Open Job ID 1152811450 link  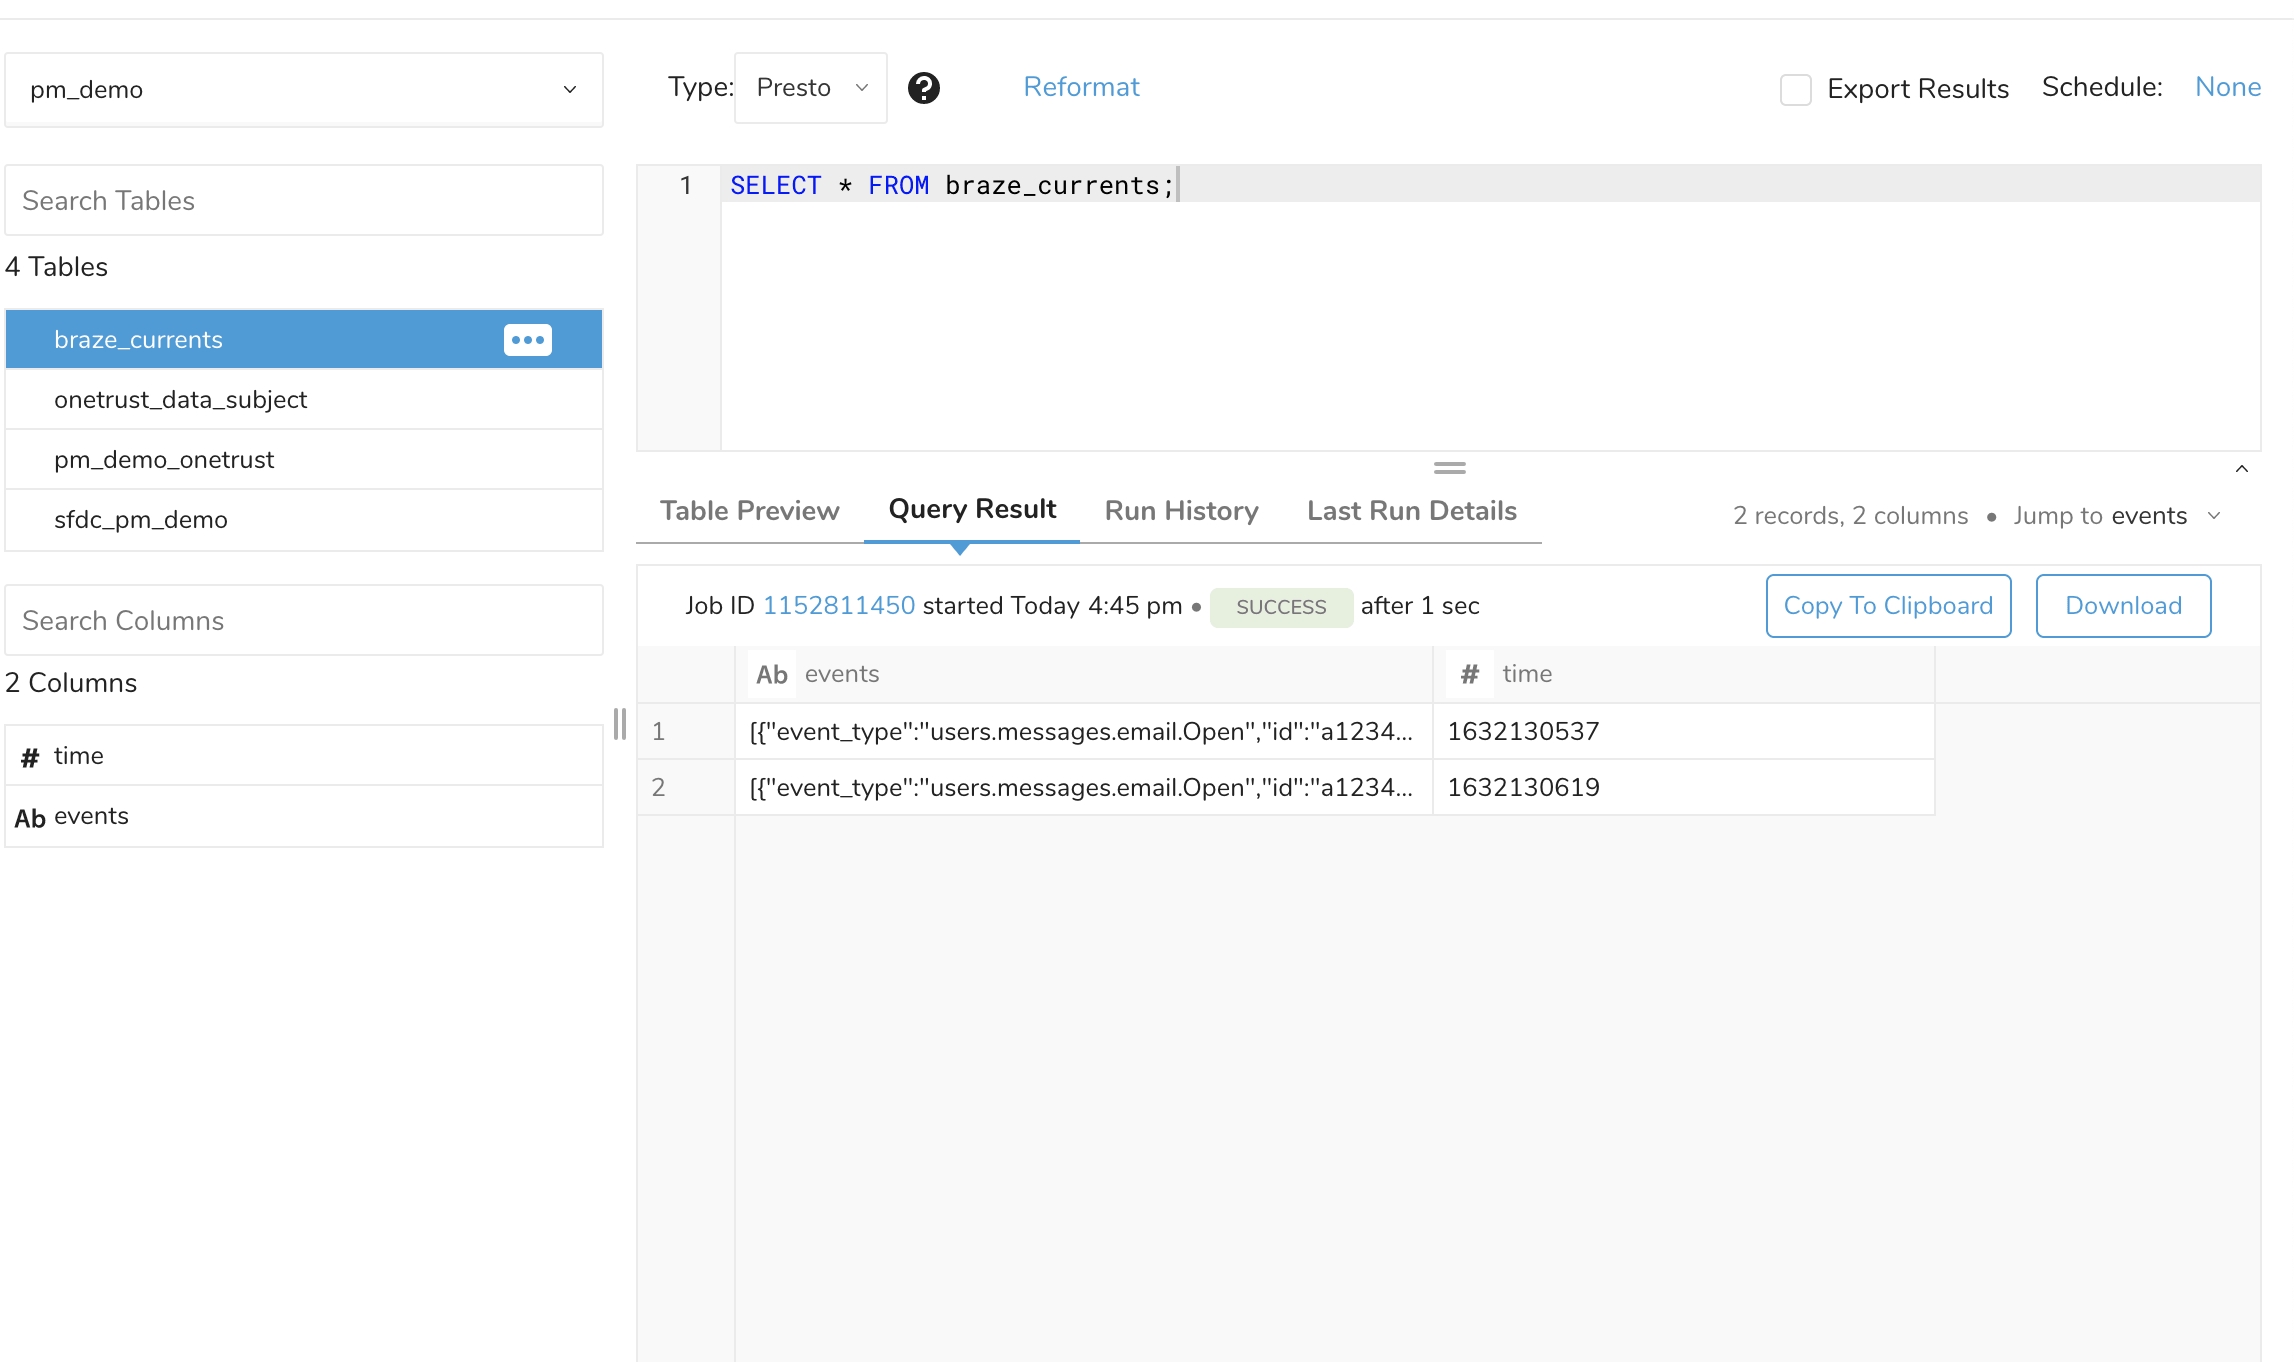(838, 606)
